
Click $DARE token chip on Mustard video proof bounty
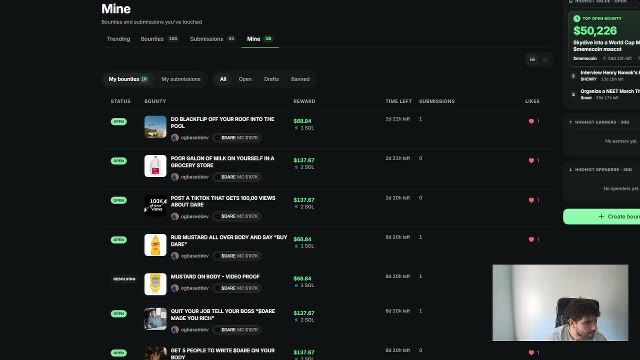coord(237,288)
